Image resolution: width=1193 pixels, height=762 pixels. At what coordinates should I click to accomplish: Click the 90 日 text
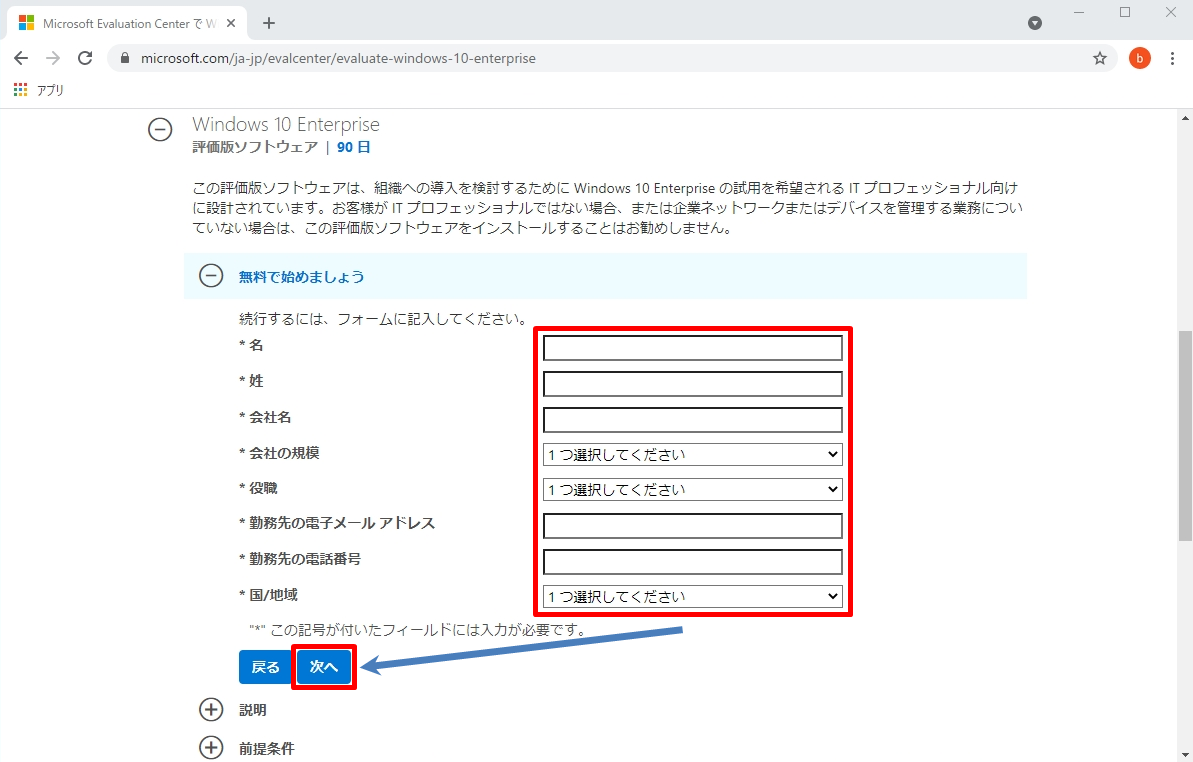354,147
